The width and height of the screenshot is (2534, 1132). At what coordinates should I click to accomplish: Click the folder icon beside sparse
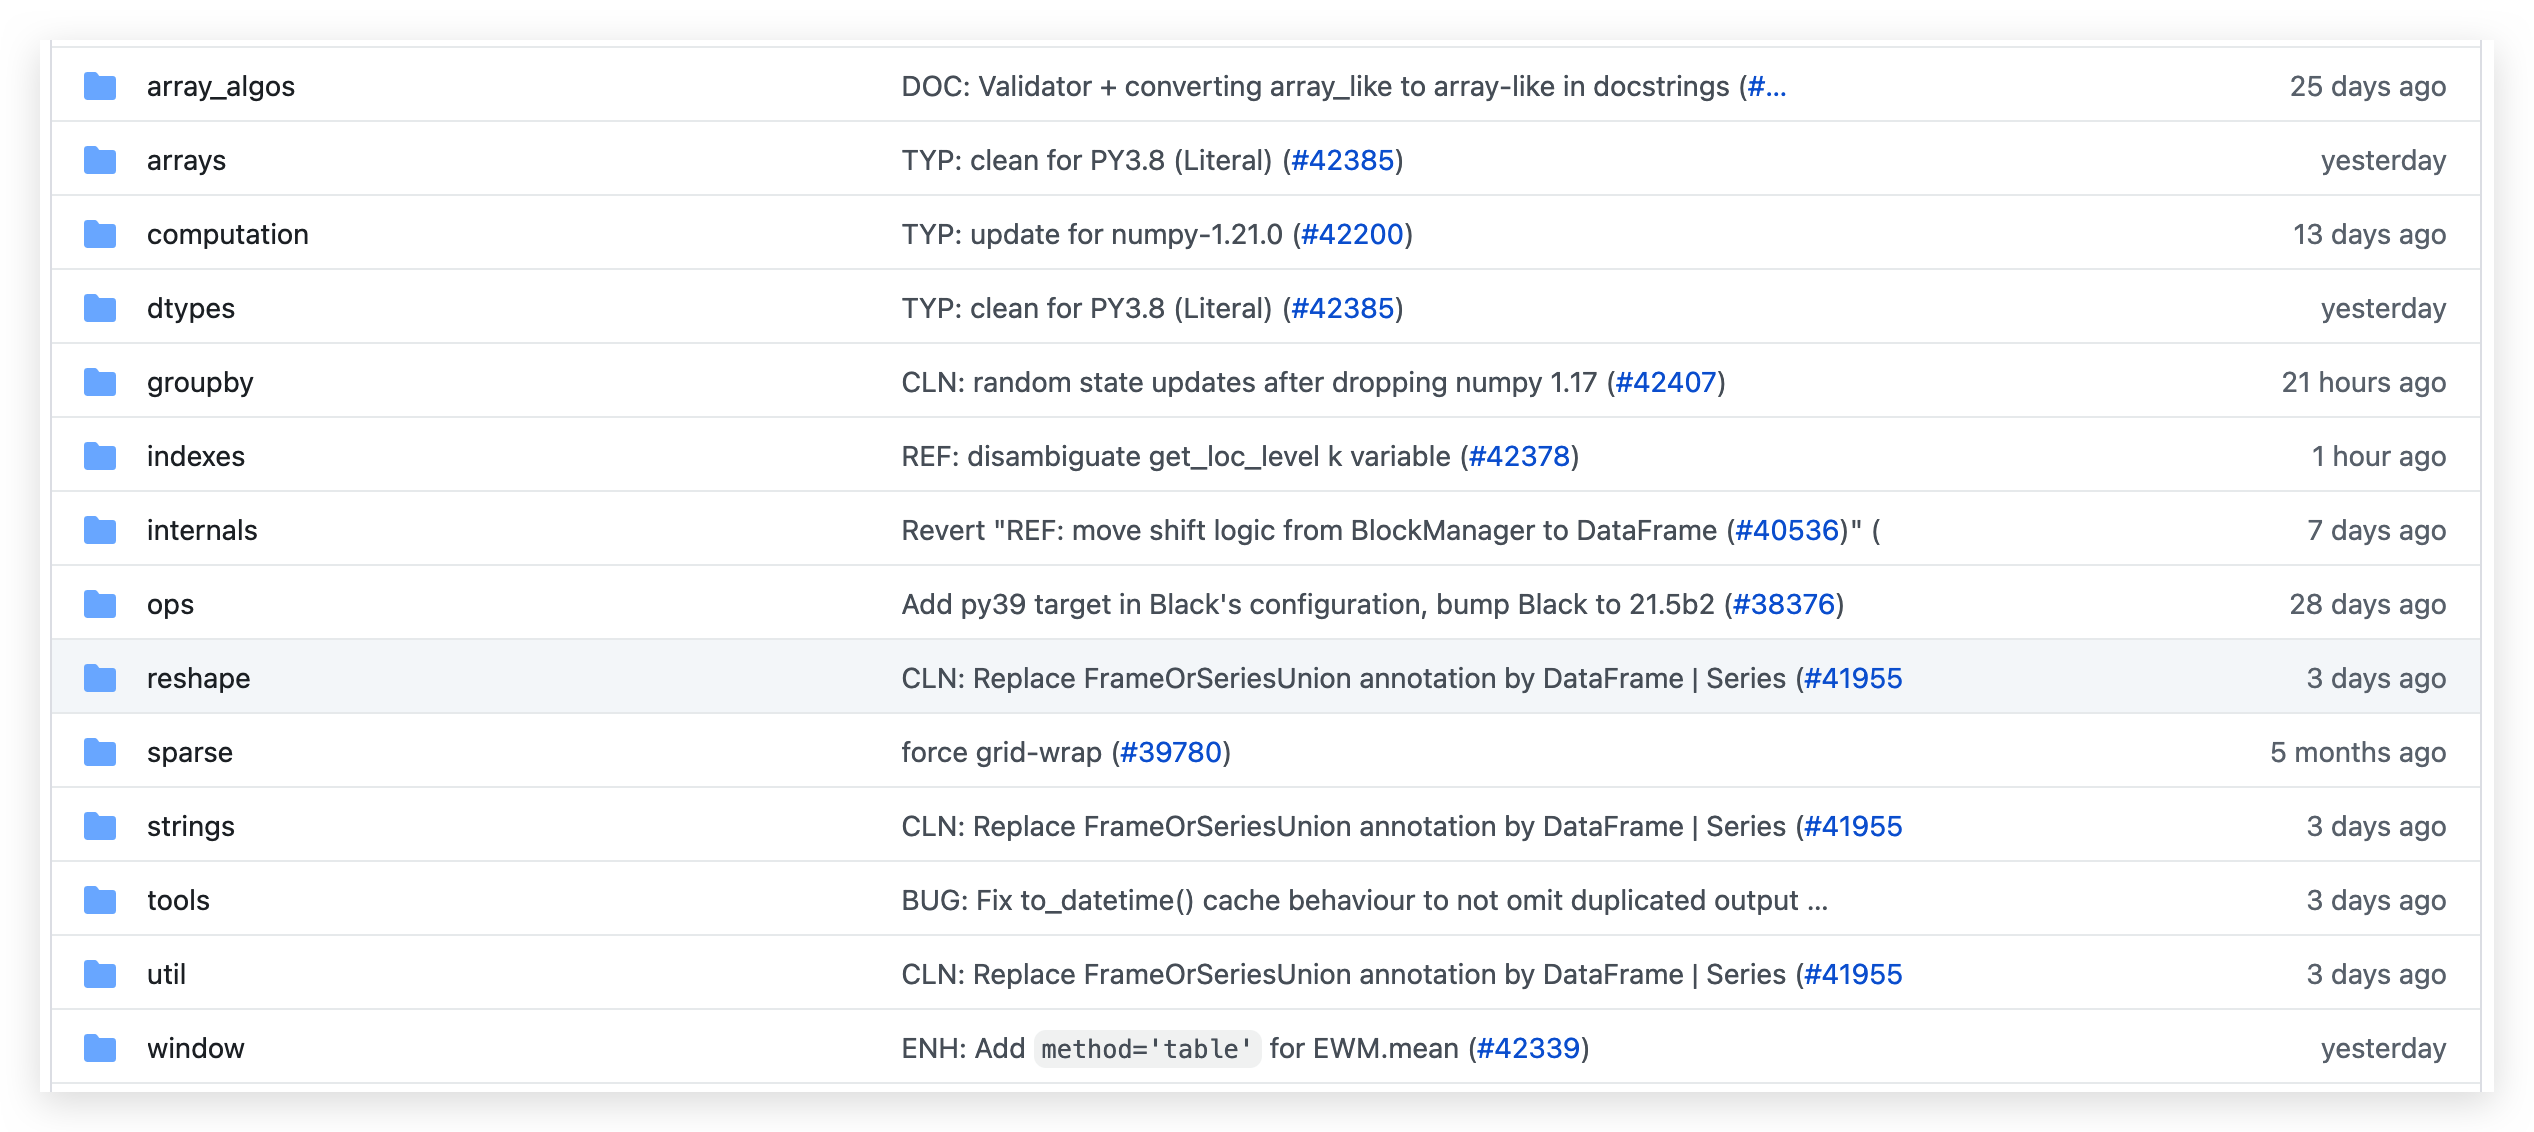tap(100, 753)
